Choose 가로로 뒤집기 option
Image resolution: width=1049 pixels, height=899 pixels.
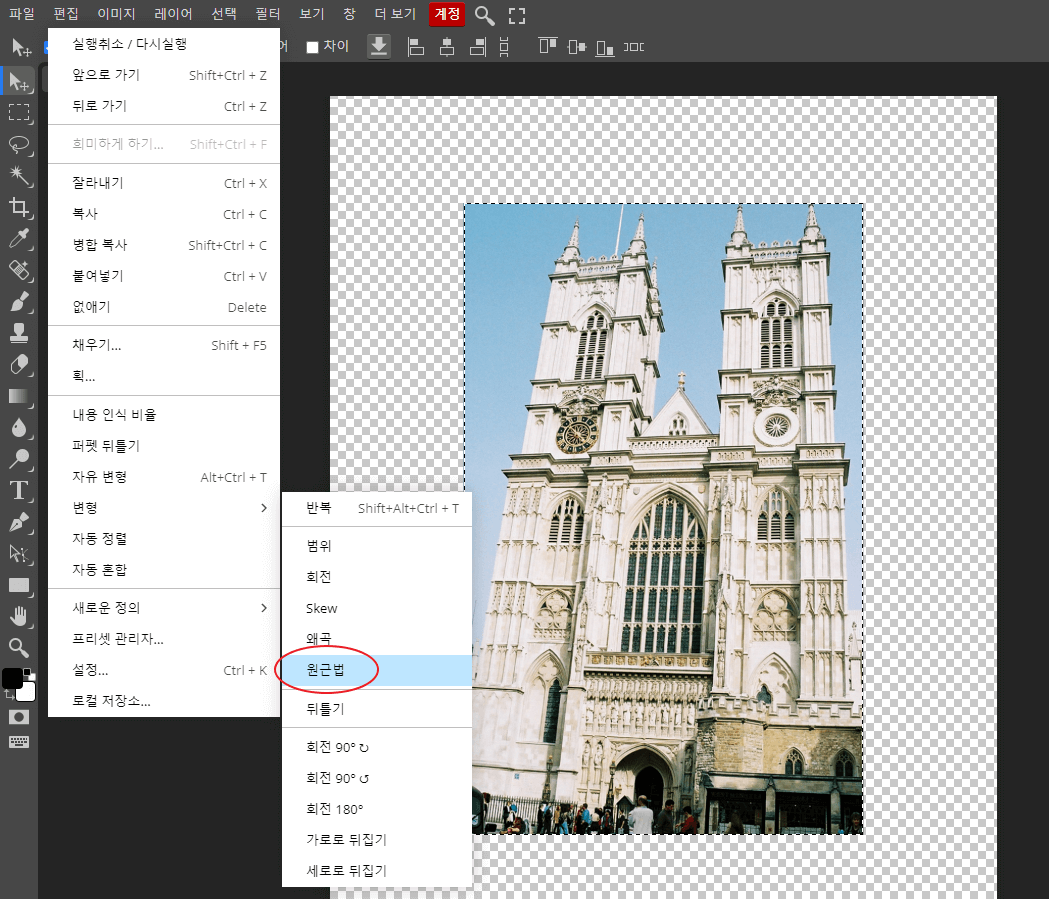coord(377,839)
